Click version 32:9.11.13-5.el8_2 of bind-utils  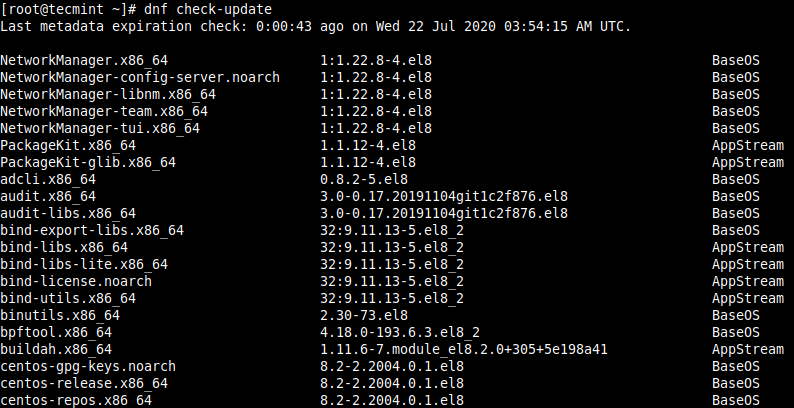point(392,299)
